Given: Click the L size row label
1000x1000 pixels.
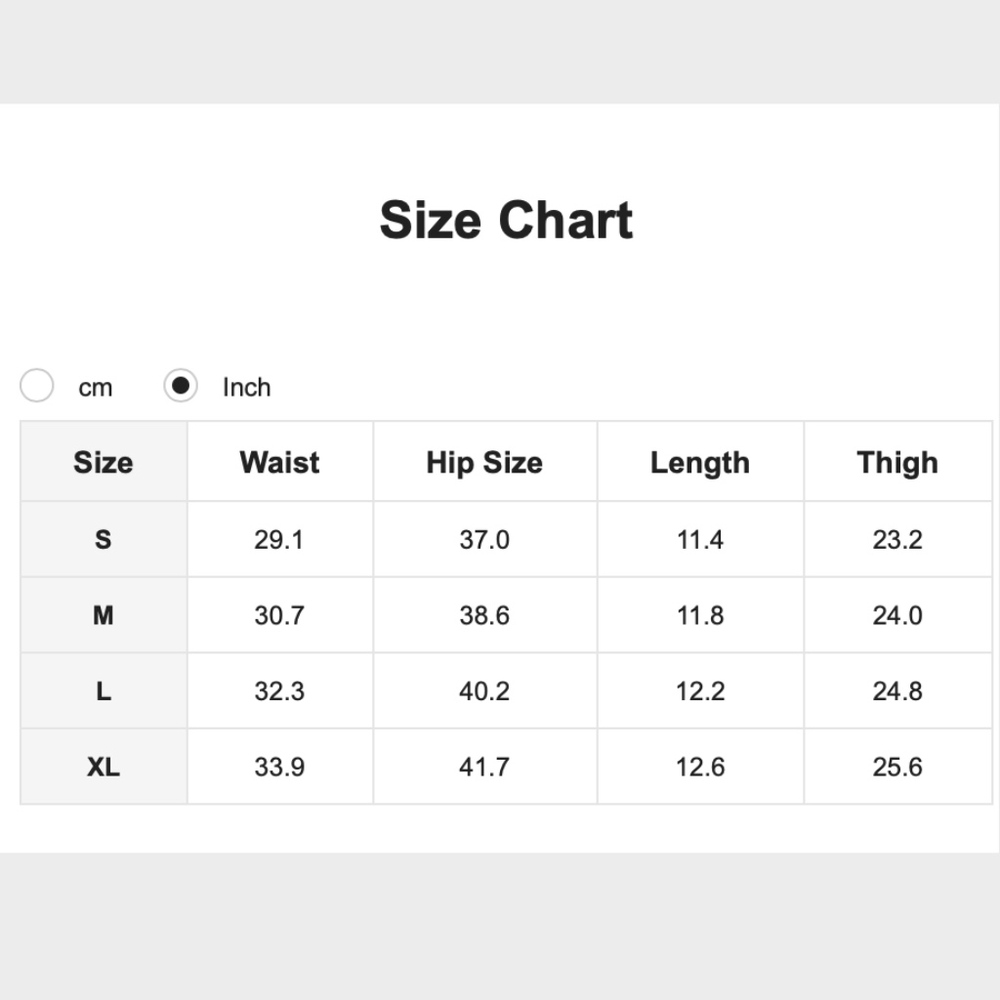Looking at the screenshot, I should [103, 692].
